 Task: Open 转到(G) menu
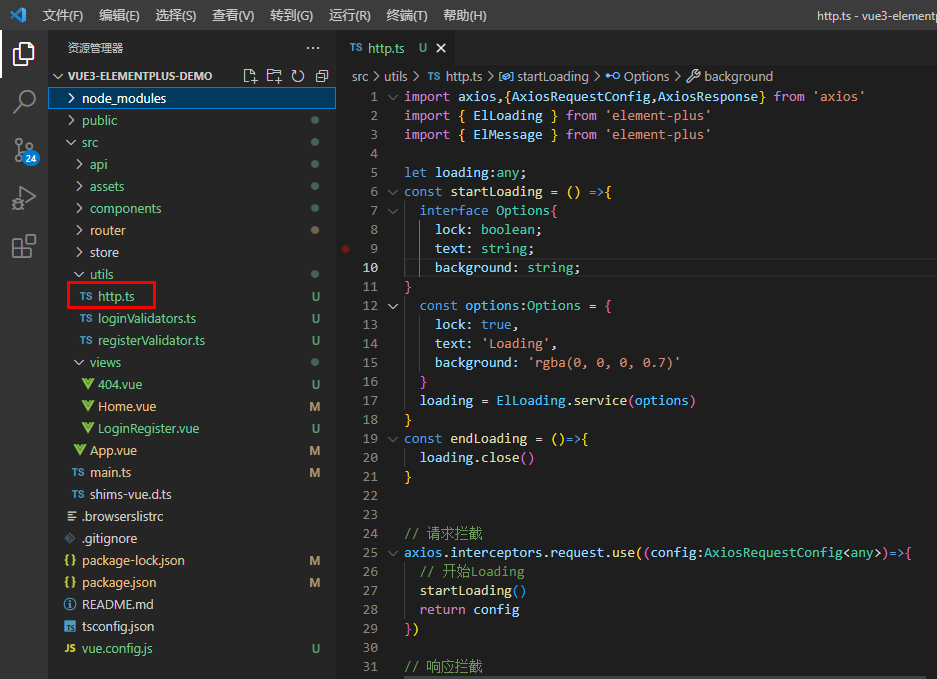tap(292, 16)
